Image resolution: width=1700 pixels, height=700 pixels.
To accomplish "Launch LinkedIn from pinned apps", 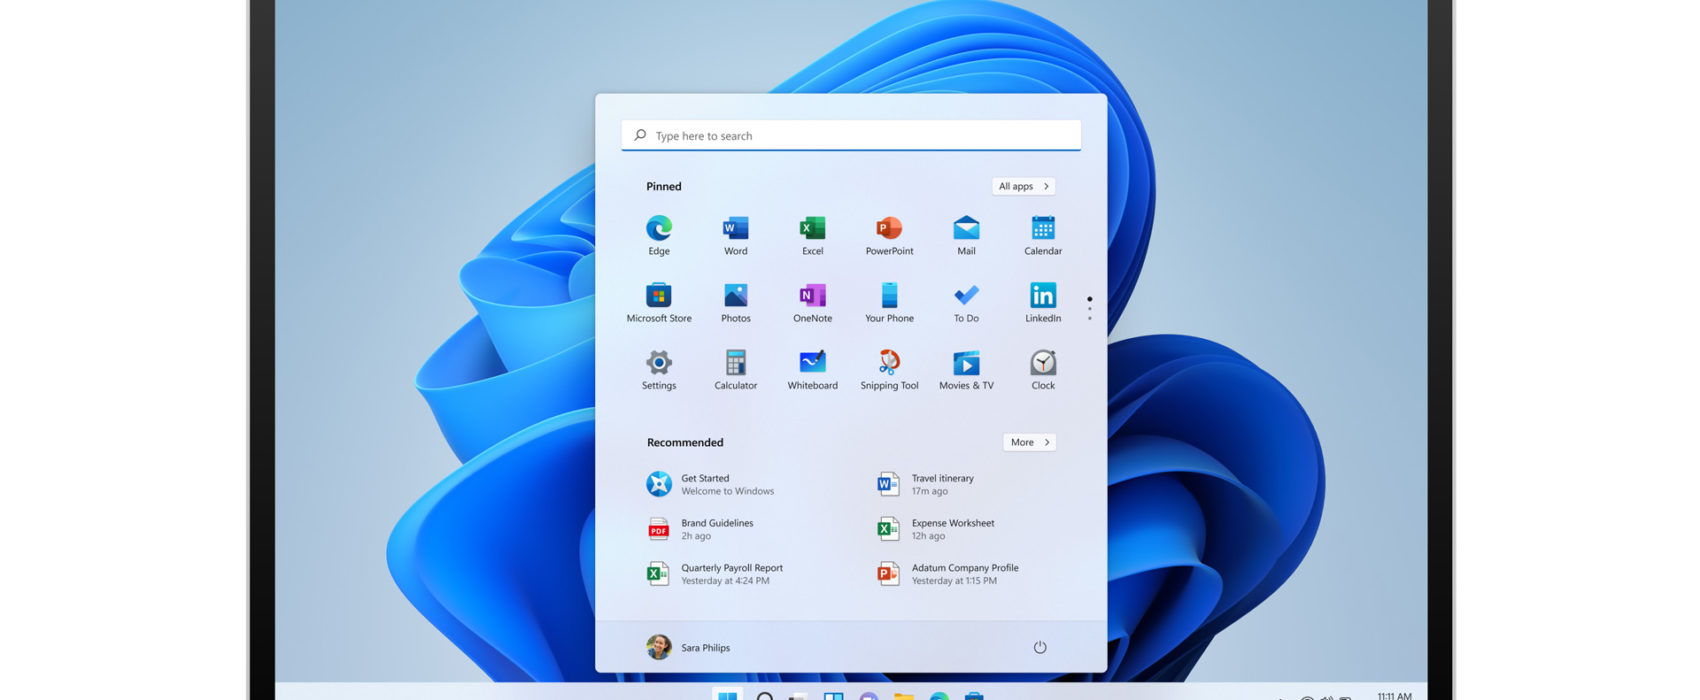I will [1043, 302].
